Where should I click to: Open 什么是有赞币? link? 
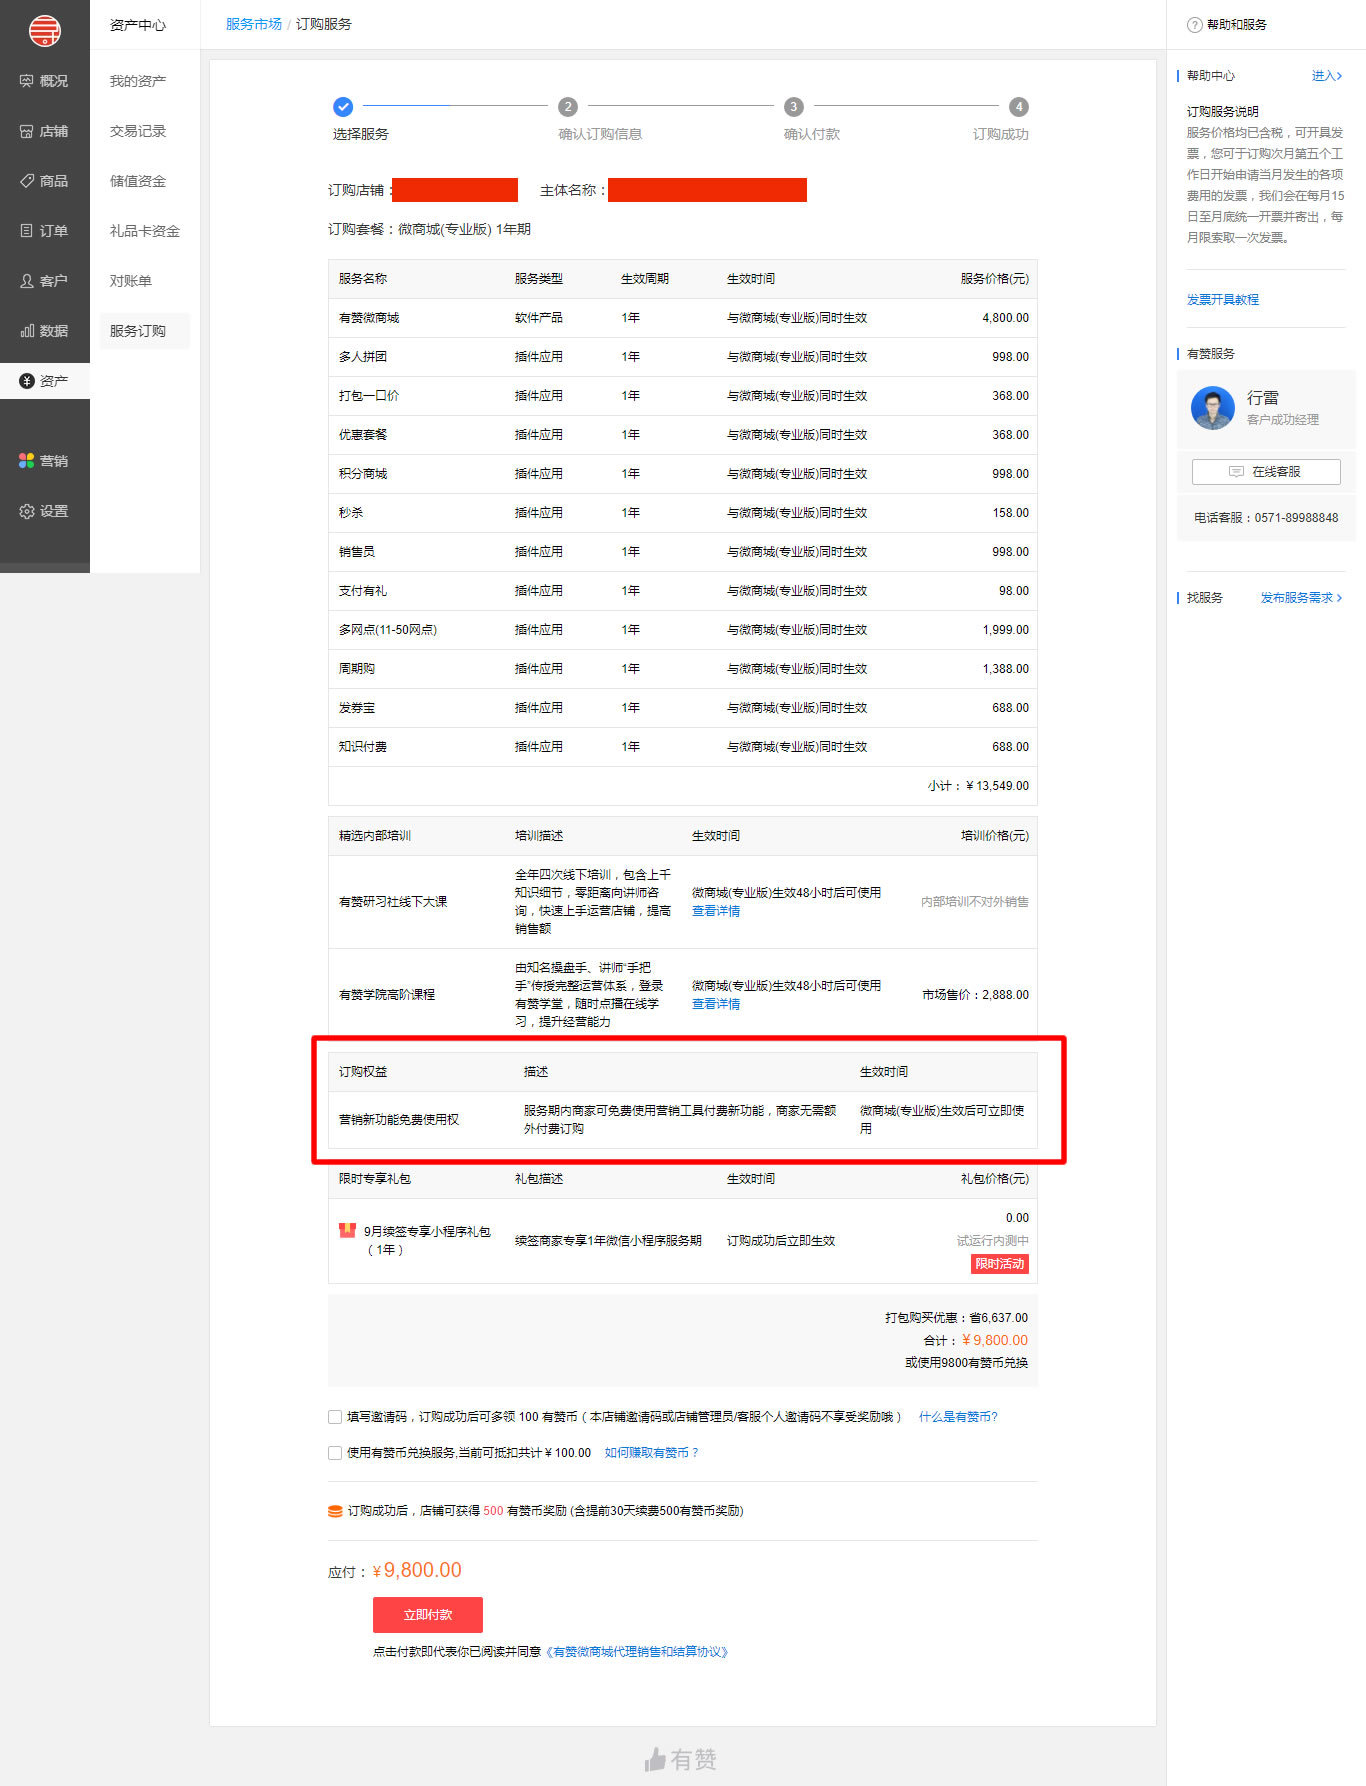coord(958,1417)
